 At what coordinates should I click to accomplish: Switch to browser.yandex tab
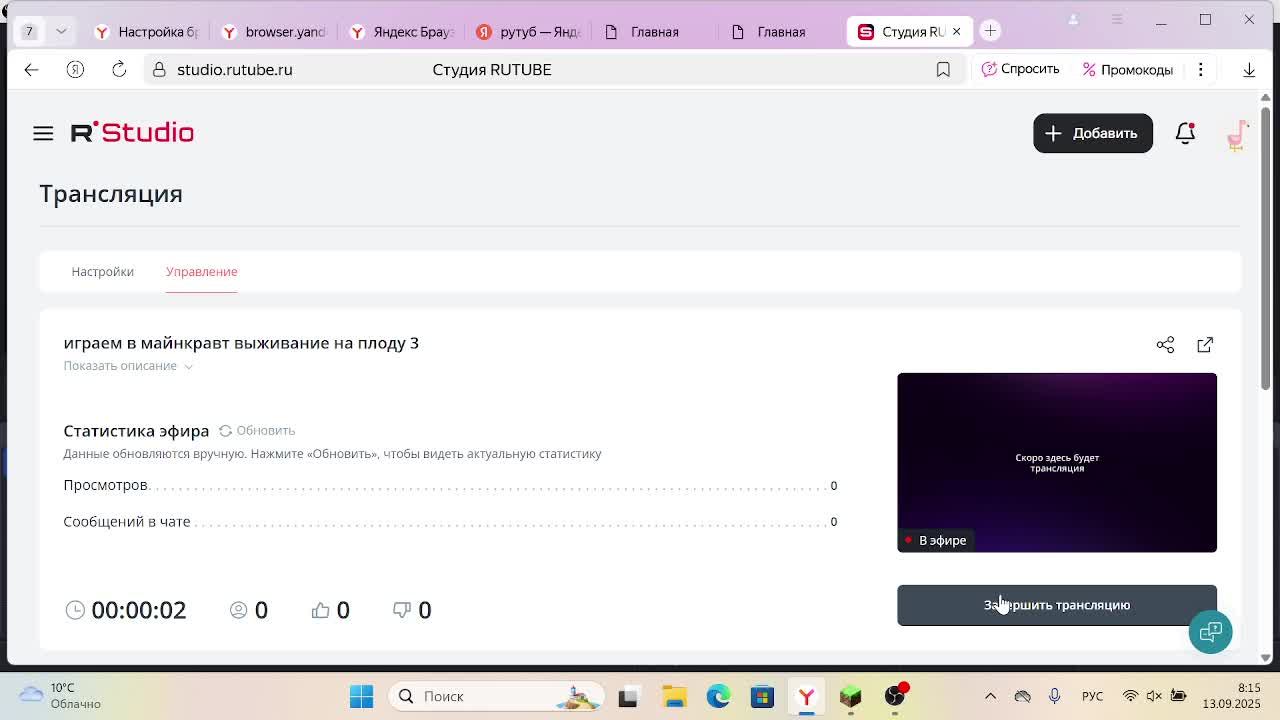coord(274,32)
